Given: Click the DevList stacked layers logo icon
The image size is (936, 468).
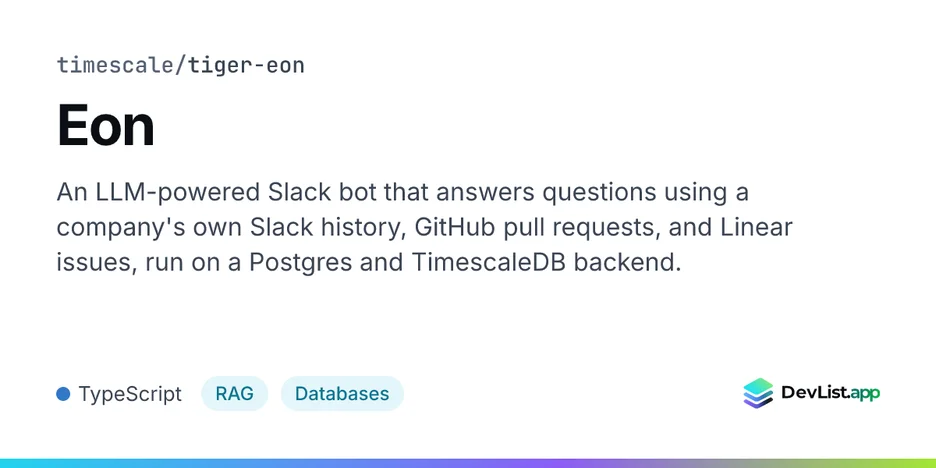Looking at the screenshot, I should [x=758, y=393].
